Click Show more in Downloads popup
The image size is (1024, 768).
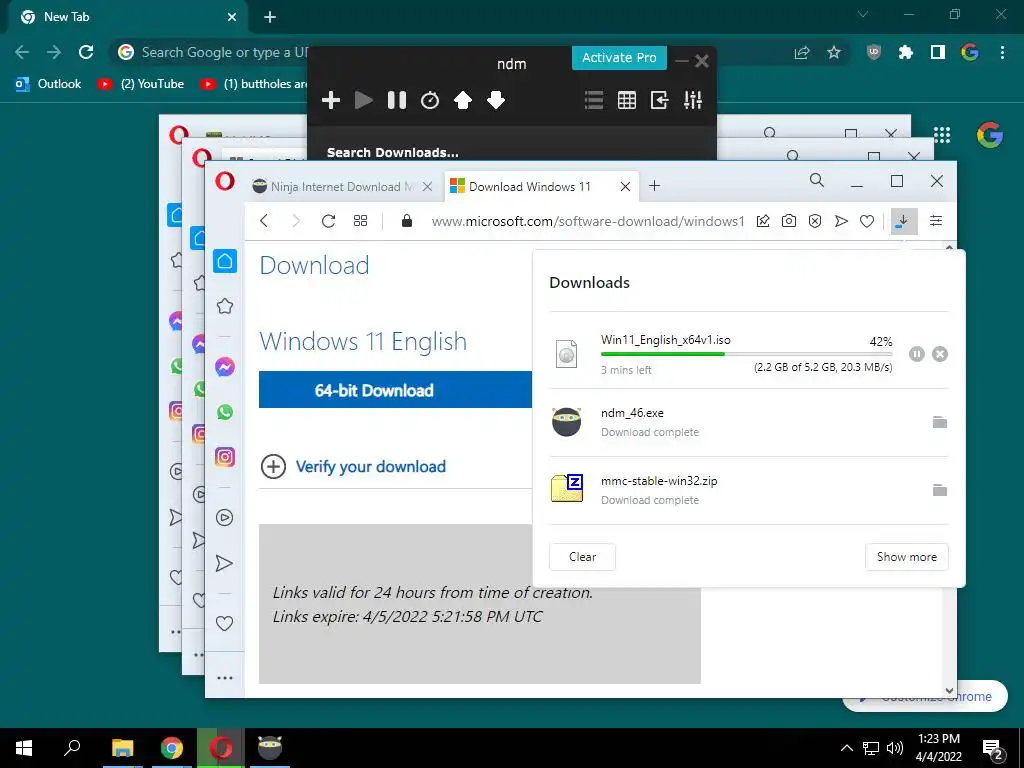coord(906,557)
